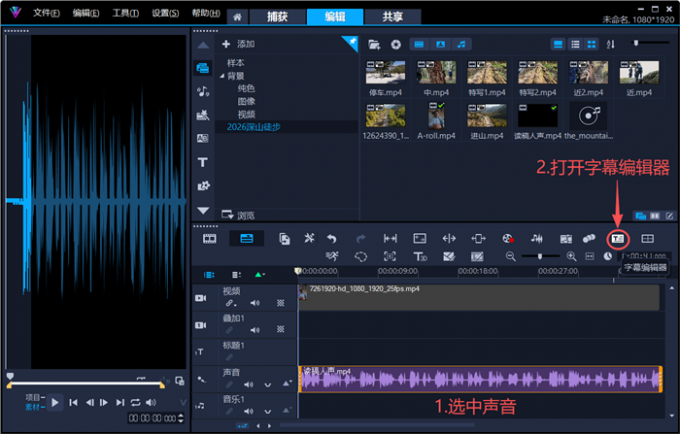
Task: Open the 工具 menu
Action: coord(125,13)
